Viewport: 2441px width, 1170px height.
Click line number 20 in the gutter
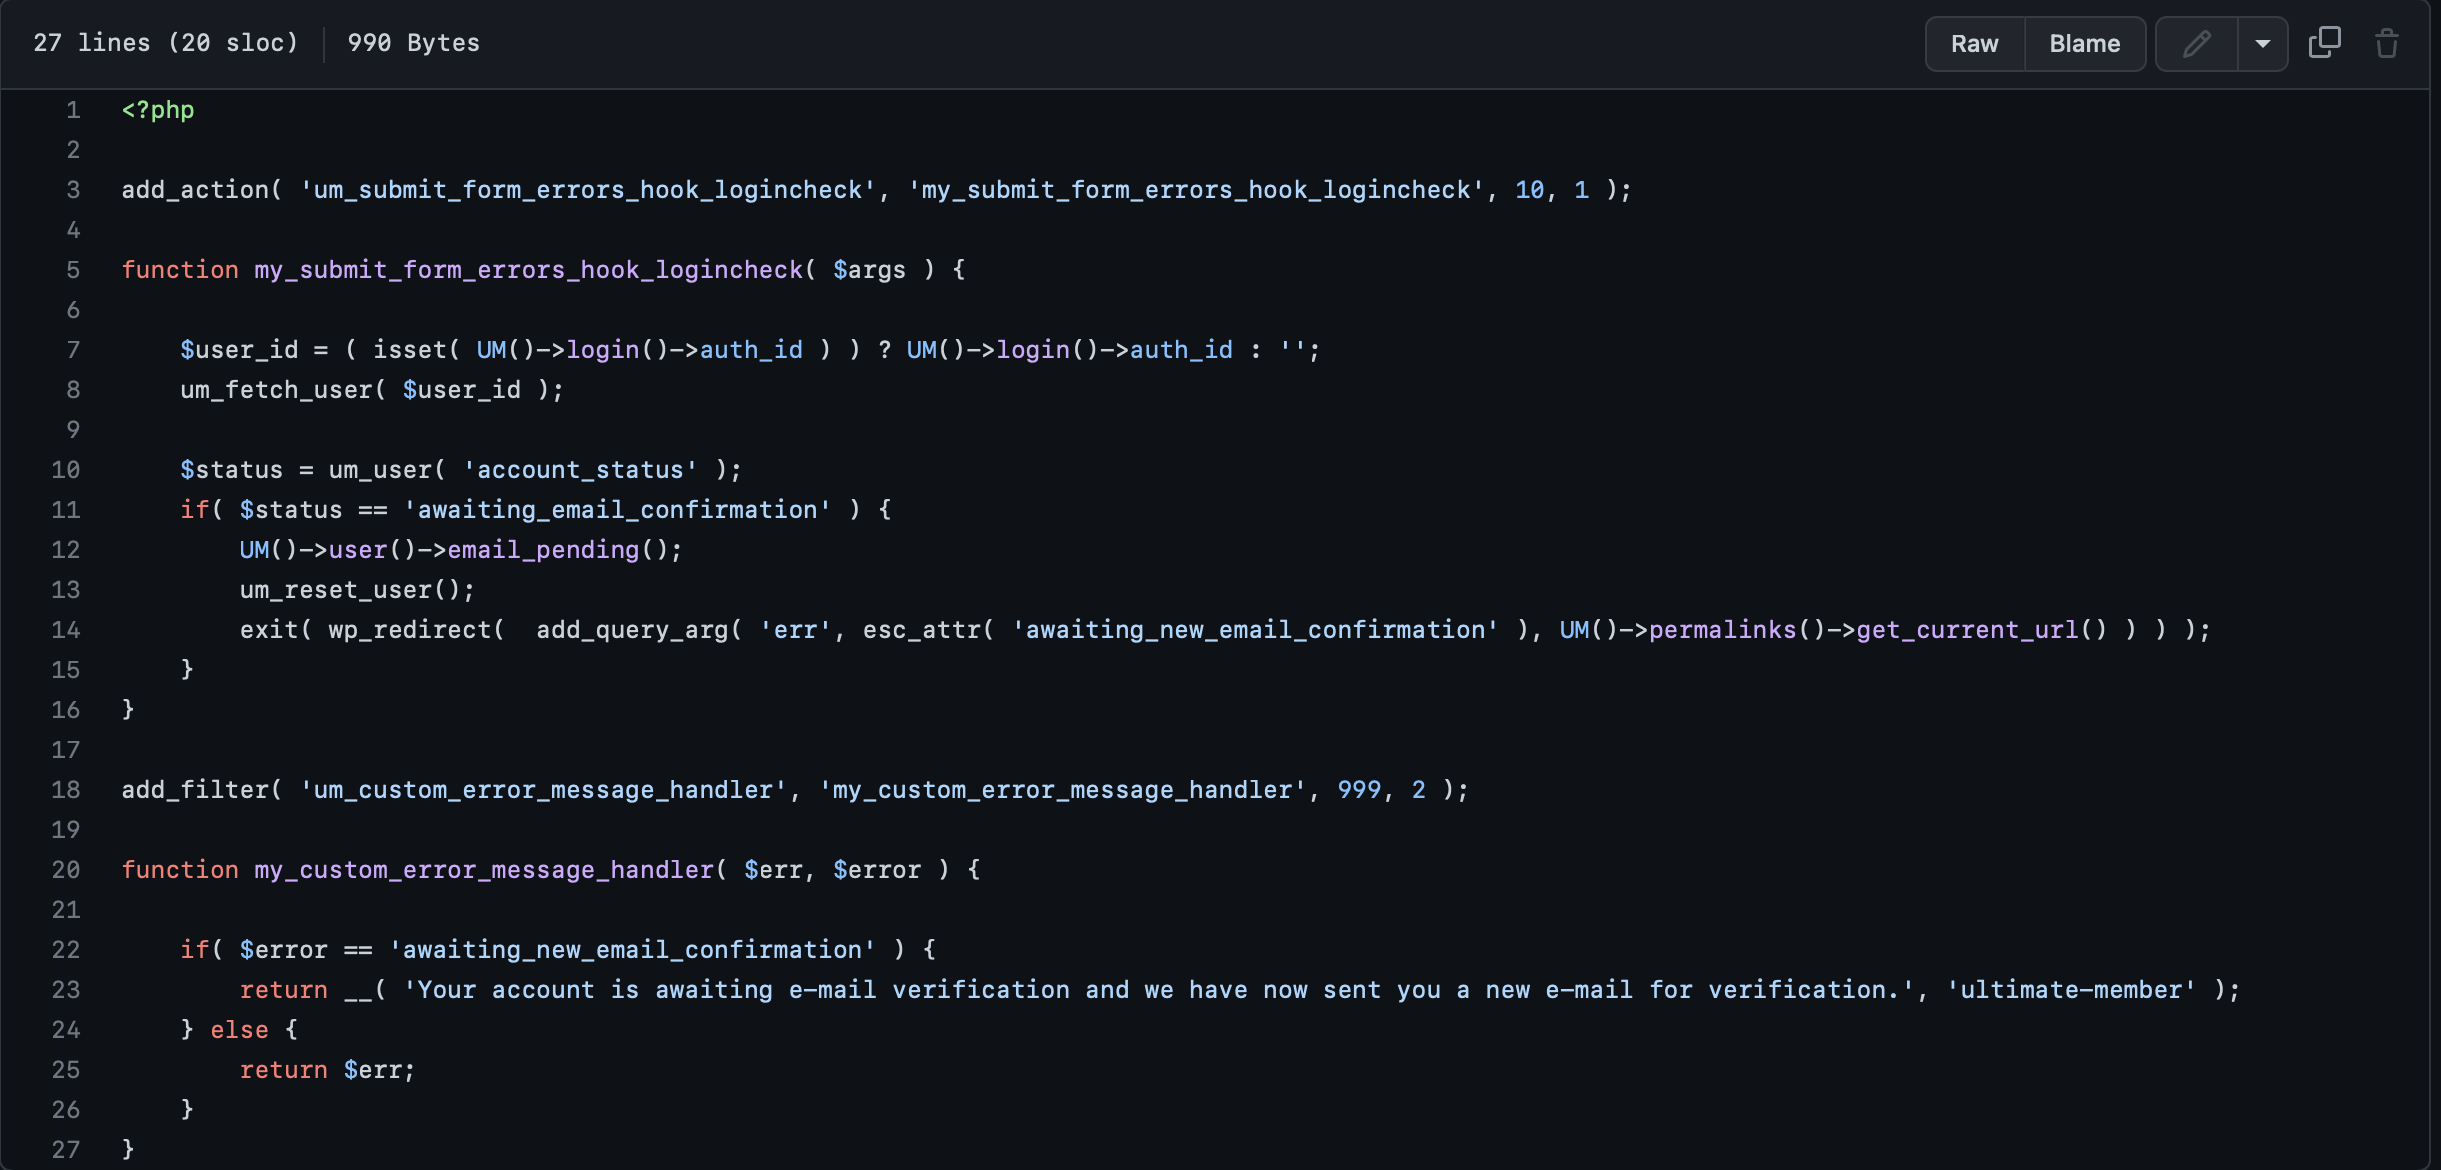click(66, 870)
